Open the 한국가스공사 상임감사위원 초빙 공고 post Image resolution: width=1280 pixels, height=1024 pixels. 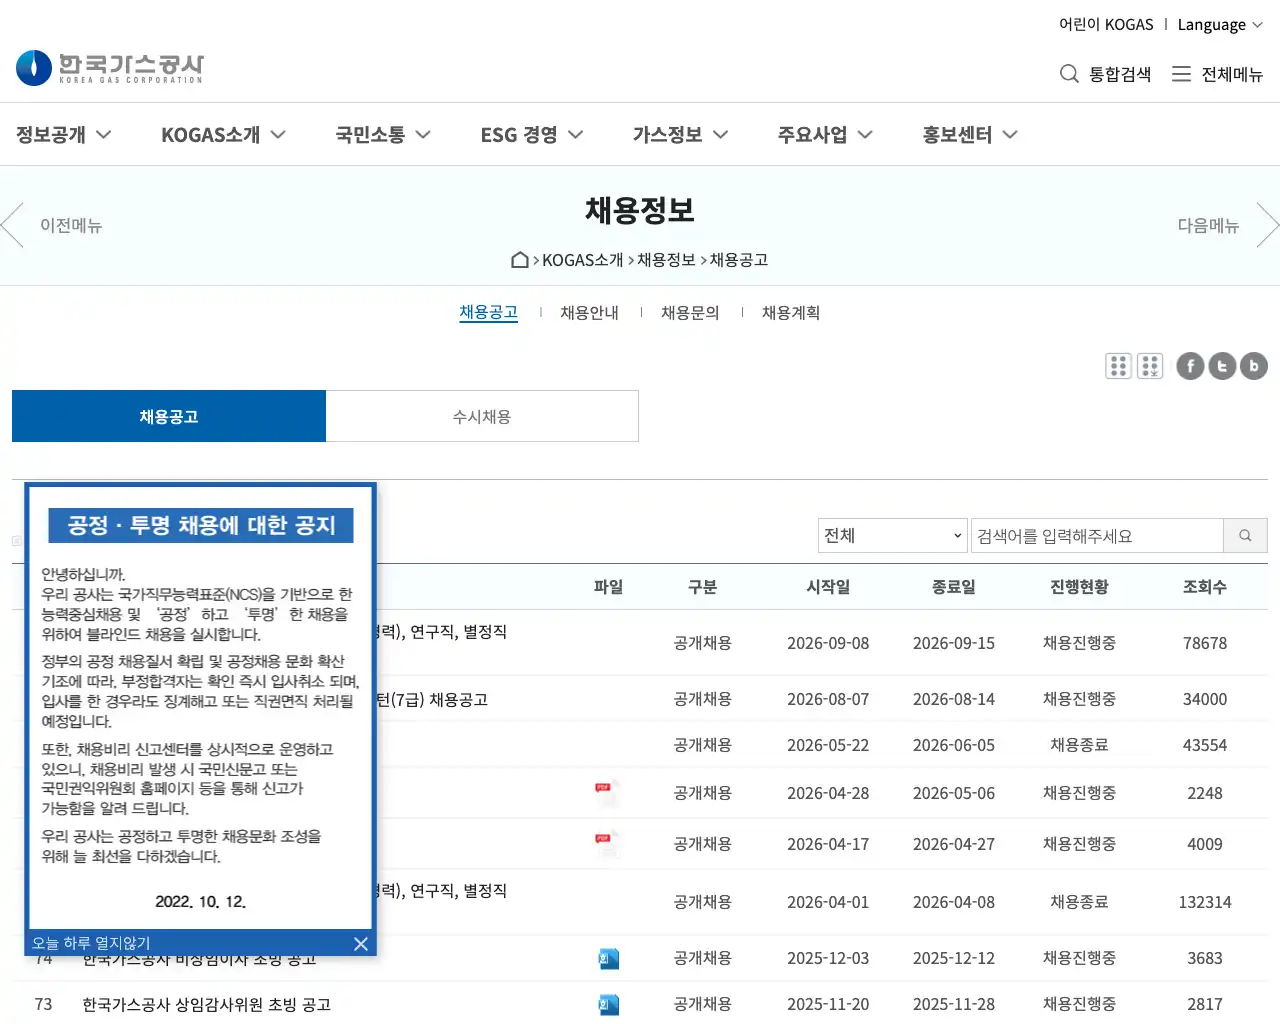pos(206,1004)
